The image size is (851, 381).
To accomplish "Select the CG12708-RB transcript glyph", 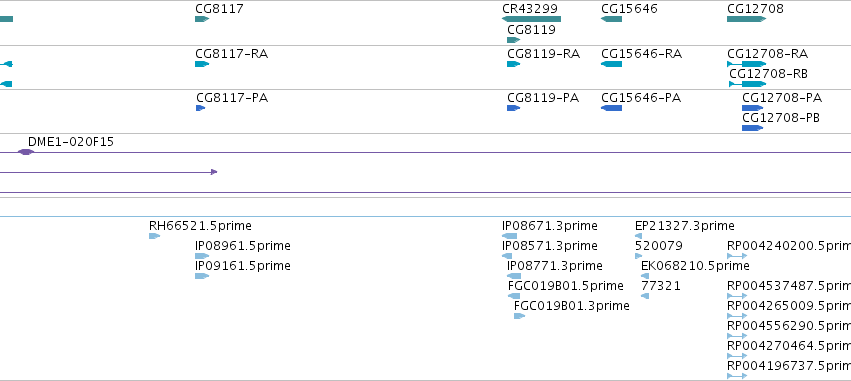I will 747,84.
